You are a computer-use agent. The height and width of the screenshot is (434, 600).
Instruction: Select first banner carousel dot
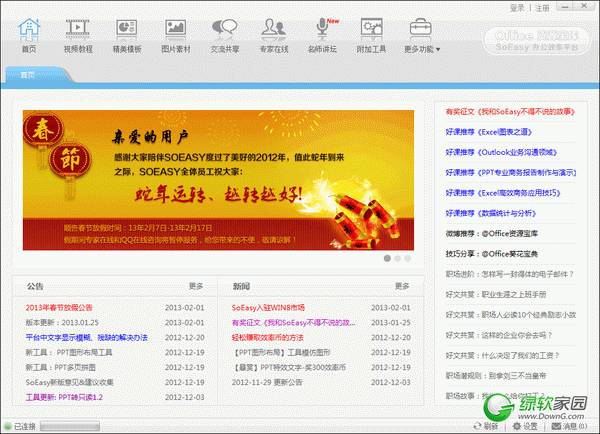tap(387, 258)
